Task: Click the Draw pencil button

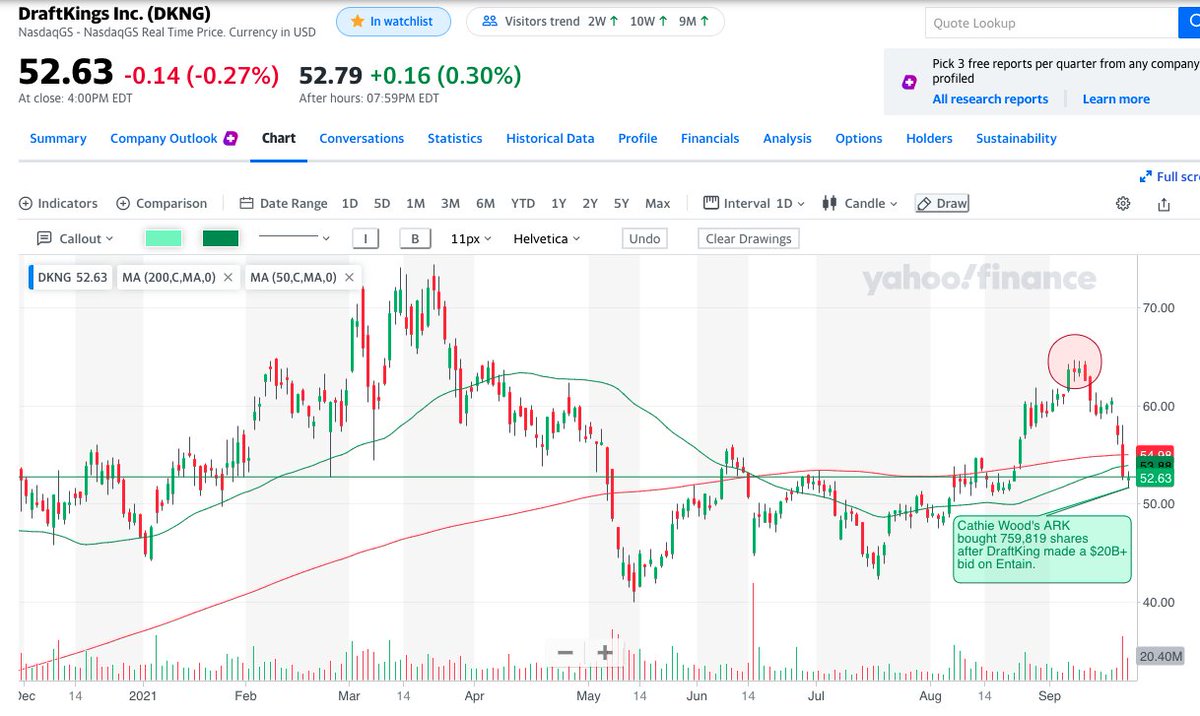Action: coord(942,203)
